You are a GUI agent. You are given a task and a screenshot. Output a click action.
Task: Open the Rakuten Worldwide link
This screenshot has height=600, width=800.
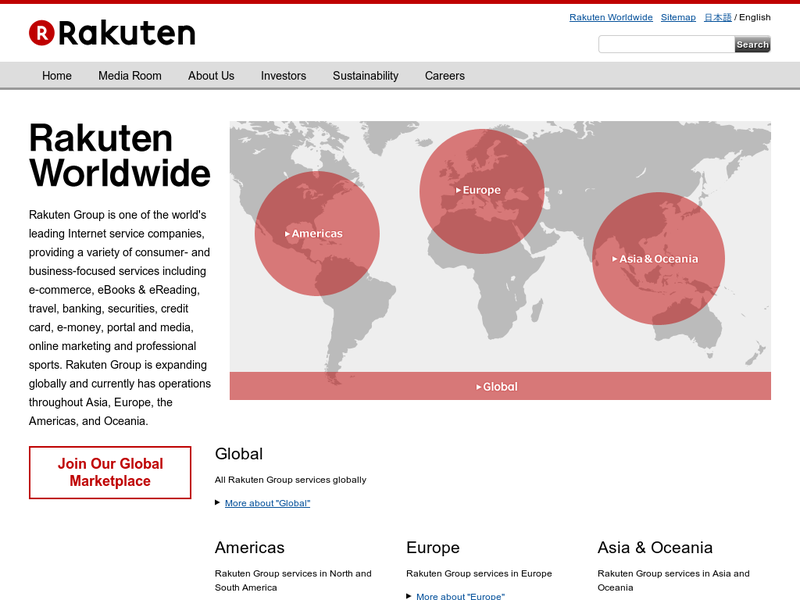(611, 17)
